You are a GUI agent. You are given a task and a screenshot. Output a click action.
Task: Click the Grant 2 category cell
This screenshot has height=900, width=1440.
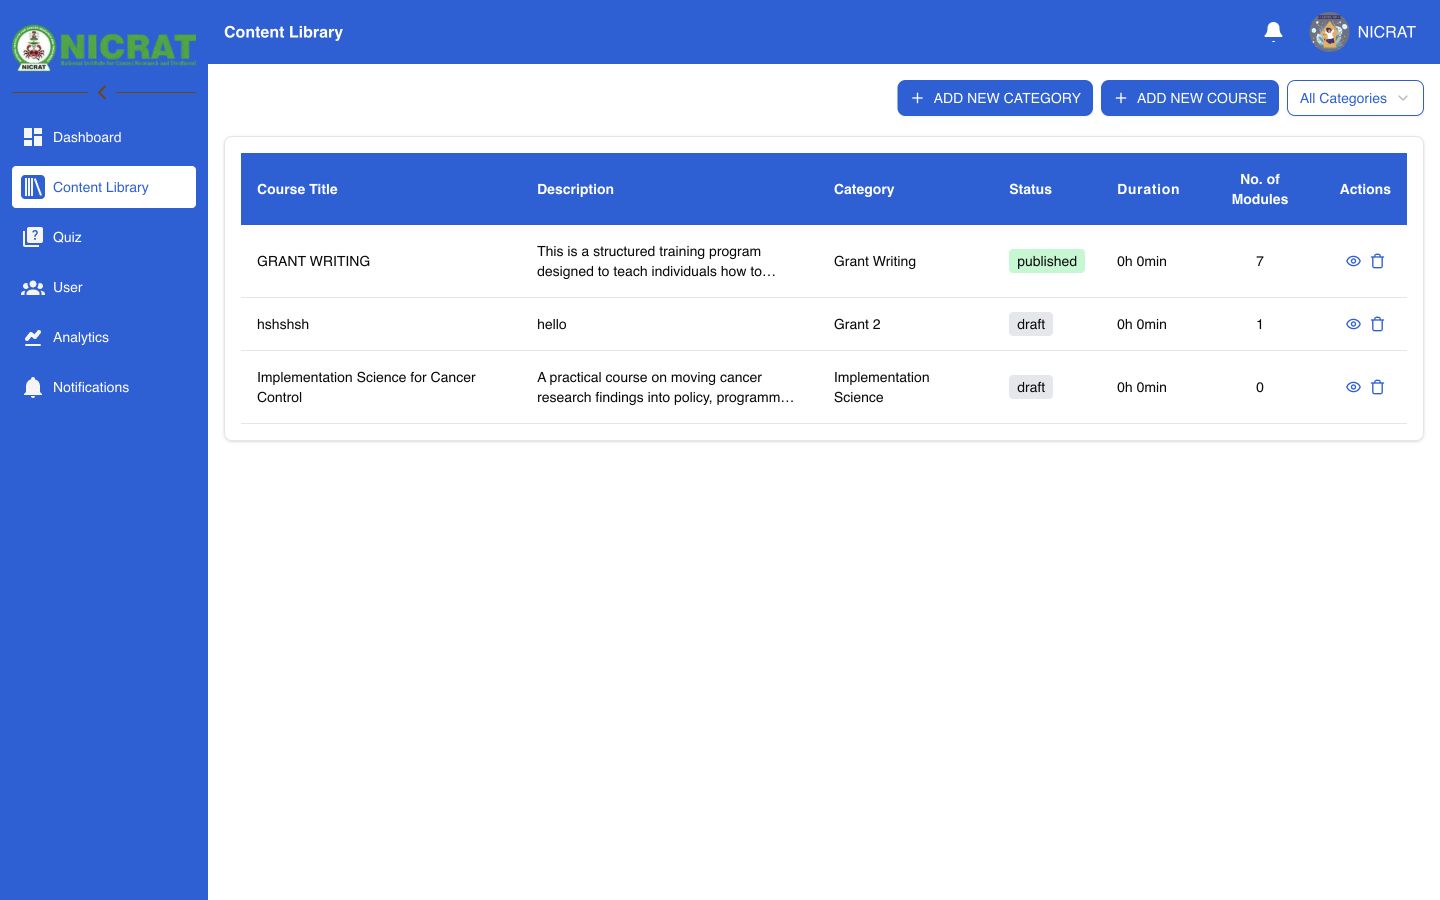pos(857,324)
